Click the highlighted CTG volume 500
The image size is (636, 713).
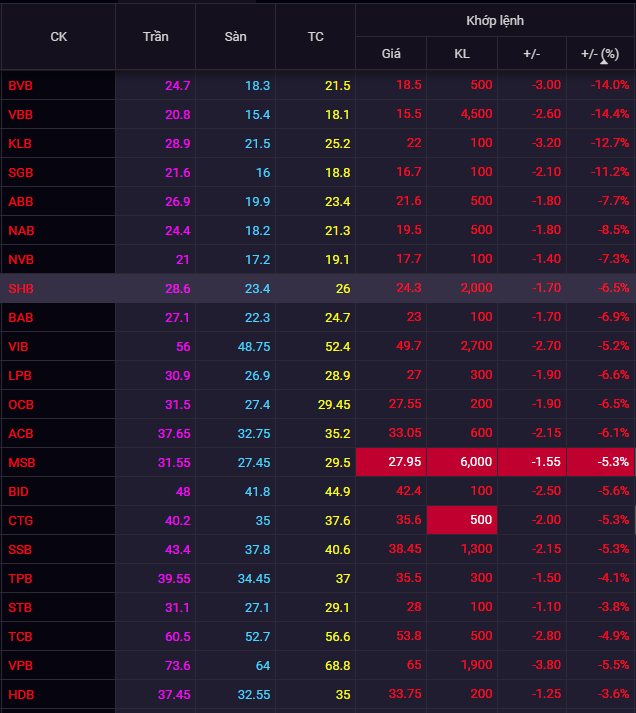[x=462, y=521]
